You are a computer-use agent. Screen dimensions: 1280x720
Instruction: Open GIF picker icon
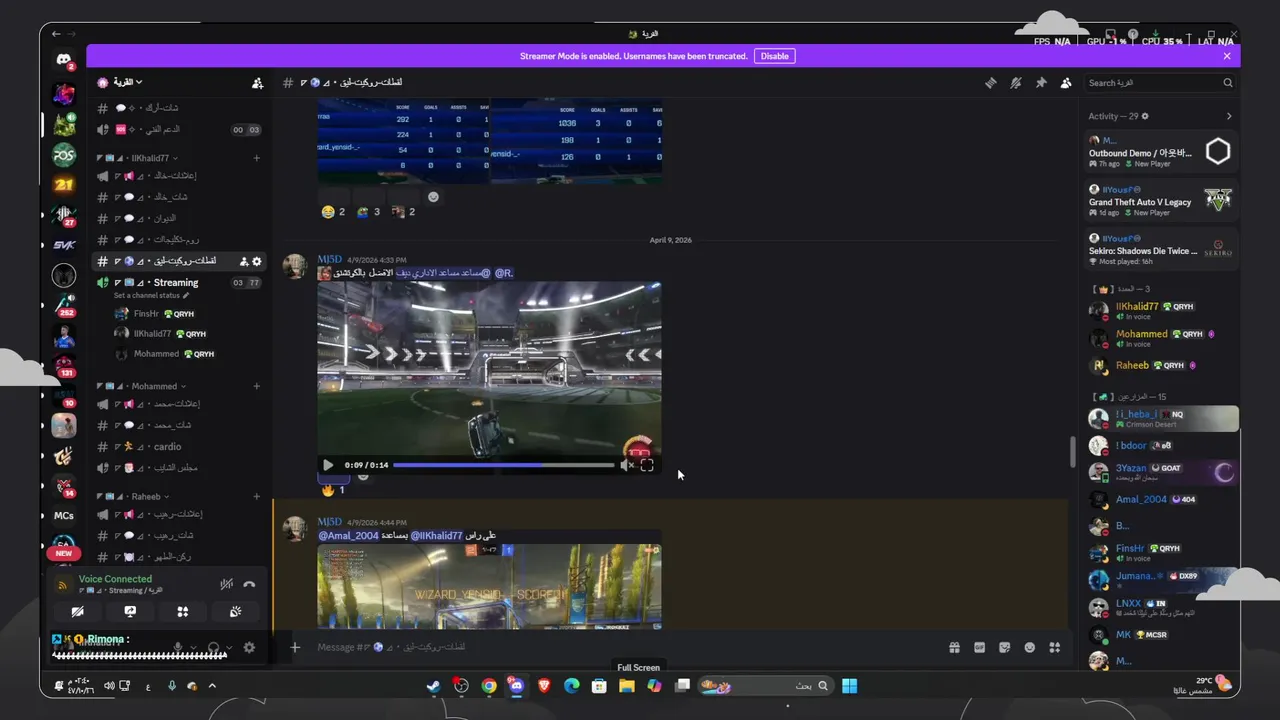[979, 647]
